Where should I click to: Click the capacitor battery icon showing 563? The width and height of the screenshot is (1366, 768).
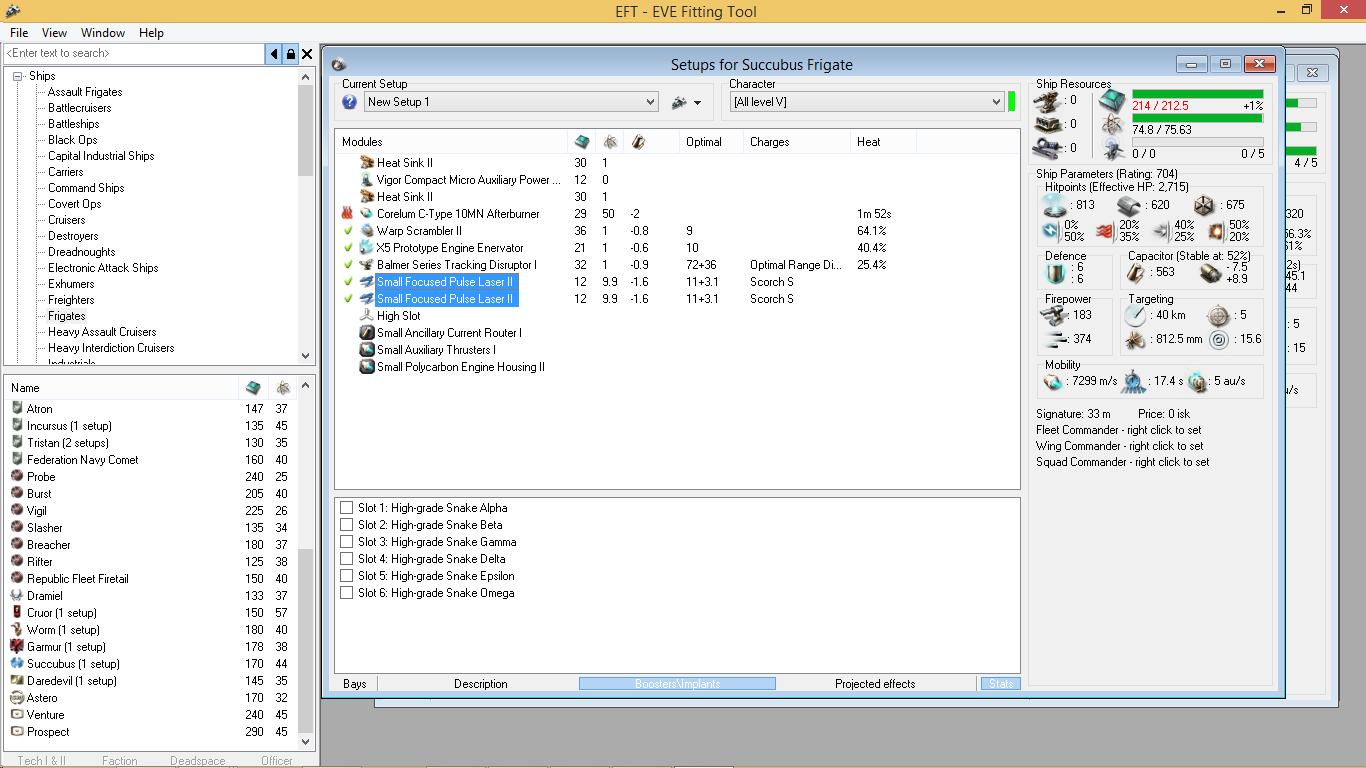[x=1138, y=272]
